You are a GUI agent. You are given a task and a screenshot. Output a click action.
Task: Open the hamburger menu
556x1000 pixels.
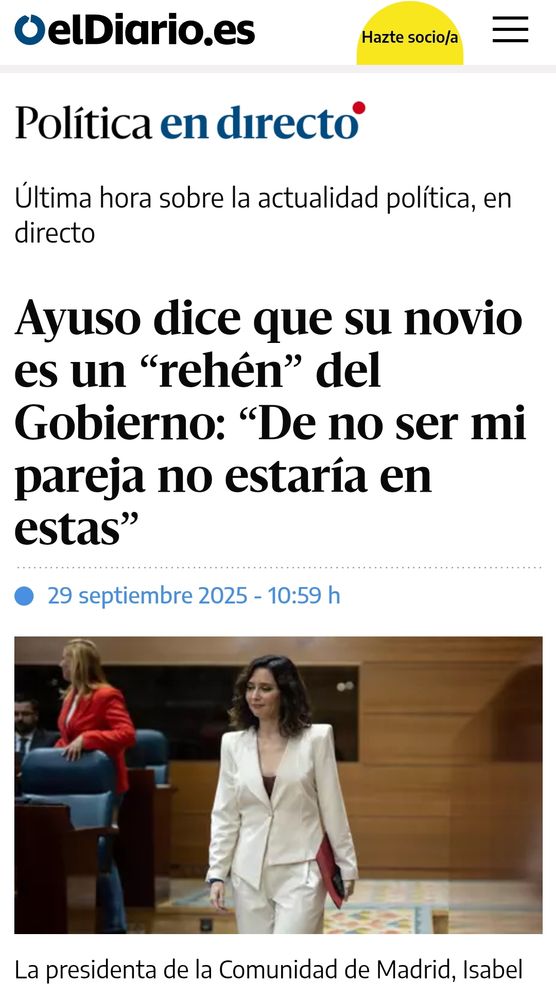coord(510,29)
